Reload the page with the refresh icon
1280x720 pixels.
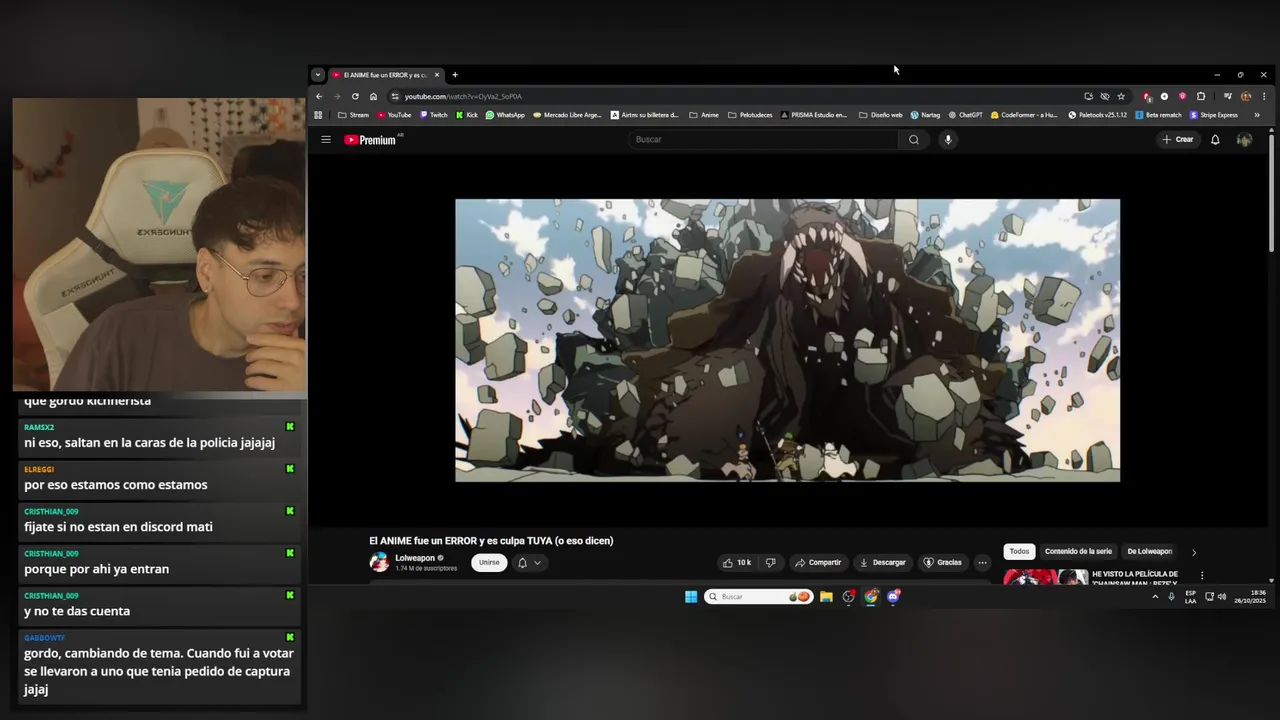[355, 96]
